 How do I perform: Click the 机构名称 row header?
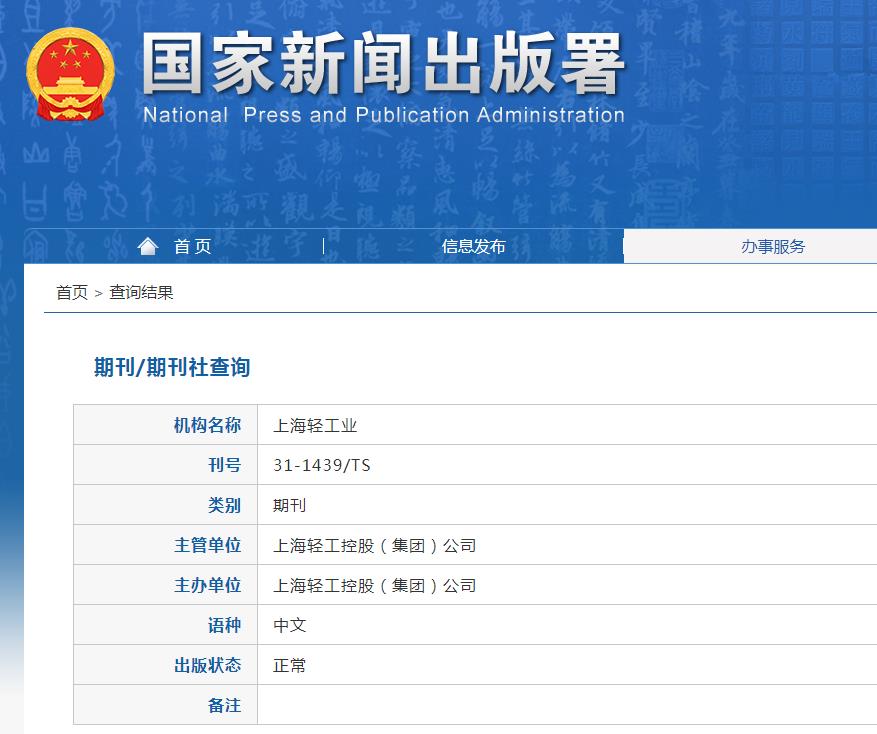tap(209, 424)
